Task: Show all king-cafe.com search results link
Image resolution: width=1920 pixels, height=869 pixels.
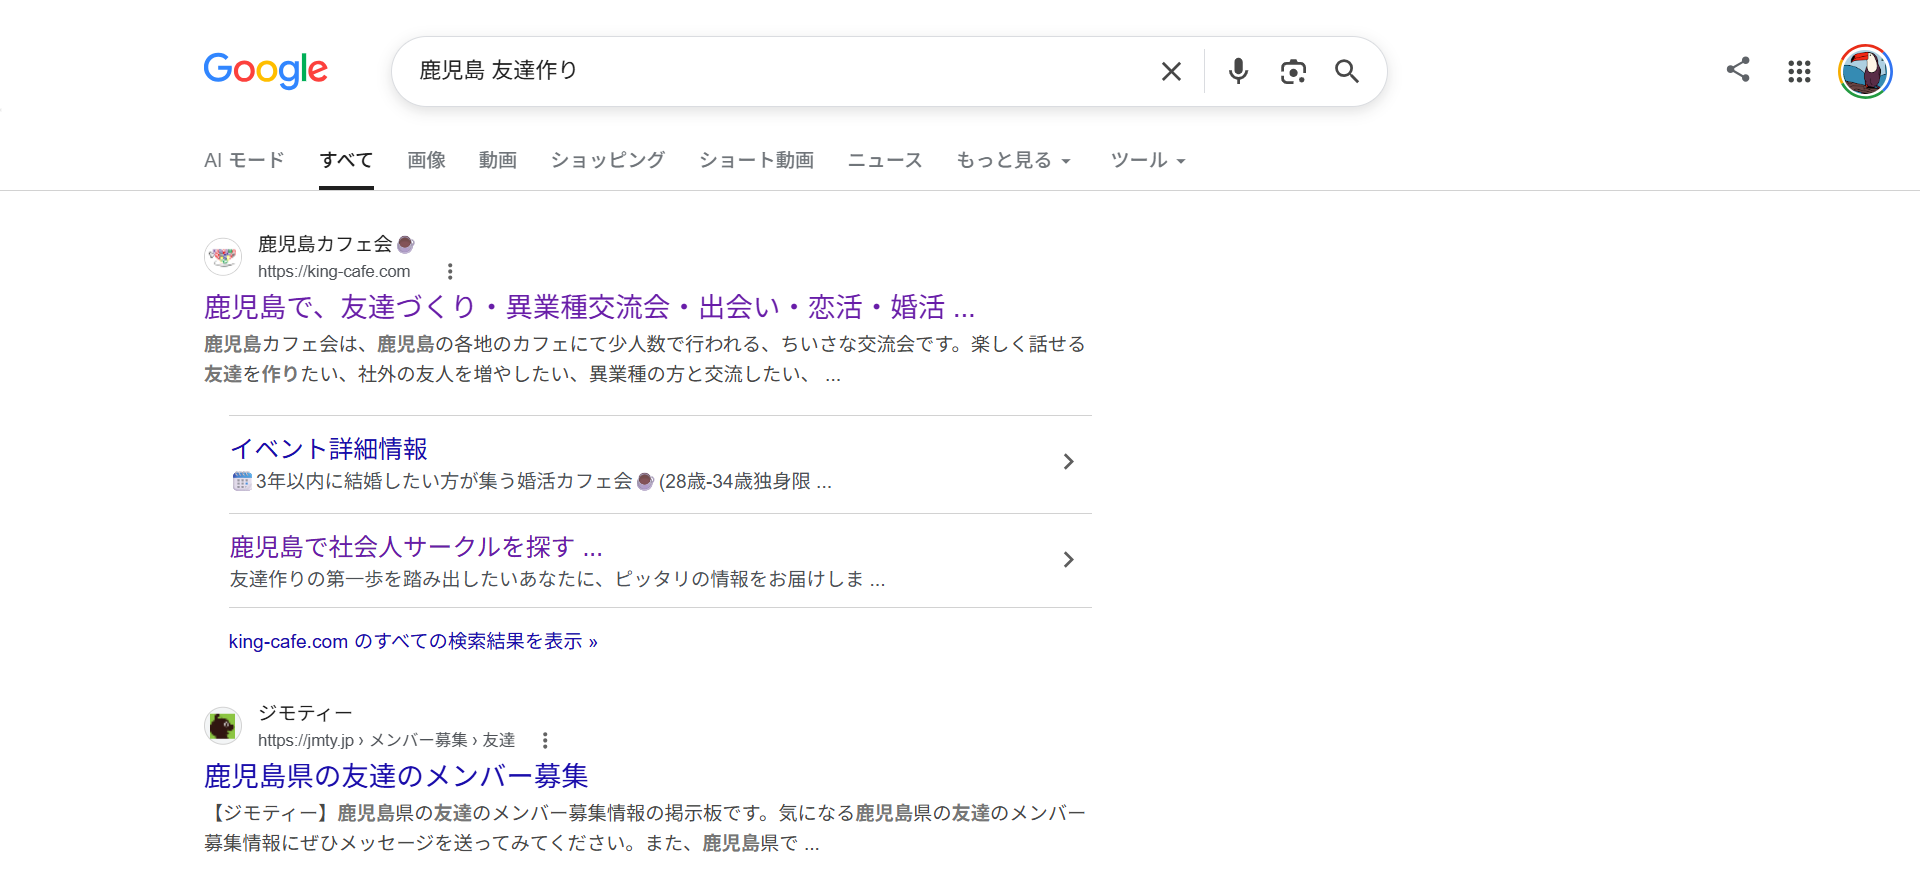Action: (x=413, y=641)
